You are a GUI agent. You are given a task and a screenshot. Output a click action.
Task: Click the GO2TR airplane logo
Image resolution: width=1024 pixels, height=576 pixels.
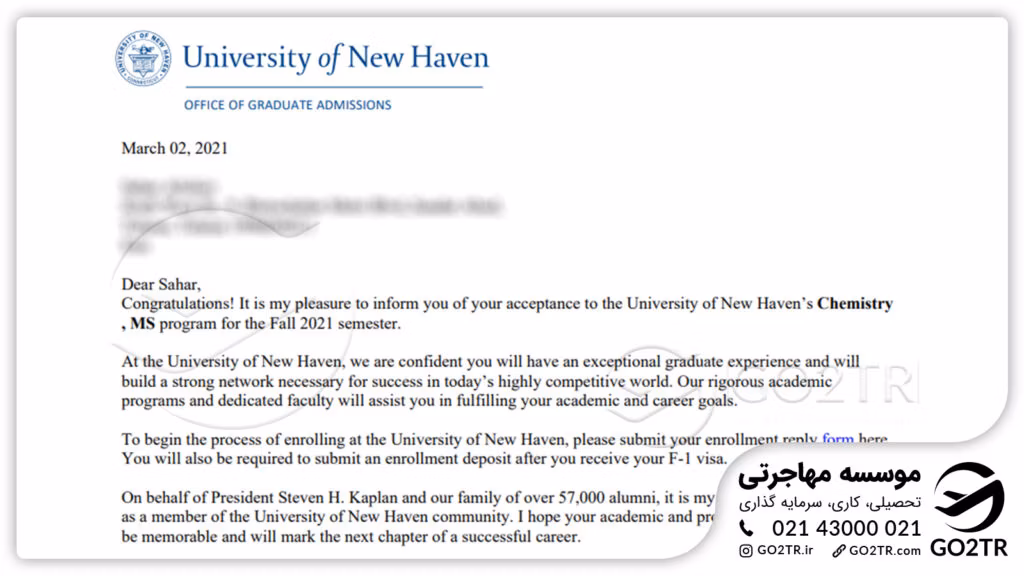click(968, 497)
